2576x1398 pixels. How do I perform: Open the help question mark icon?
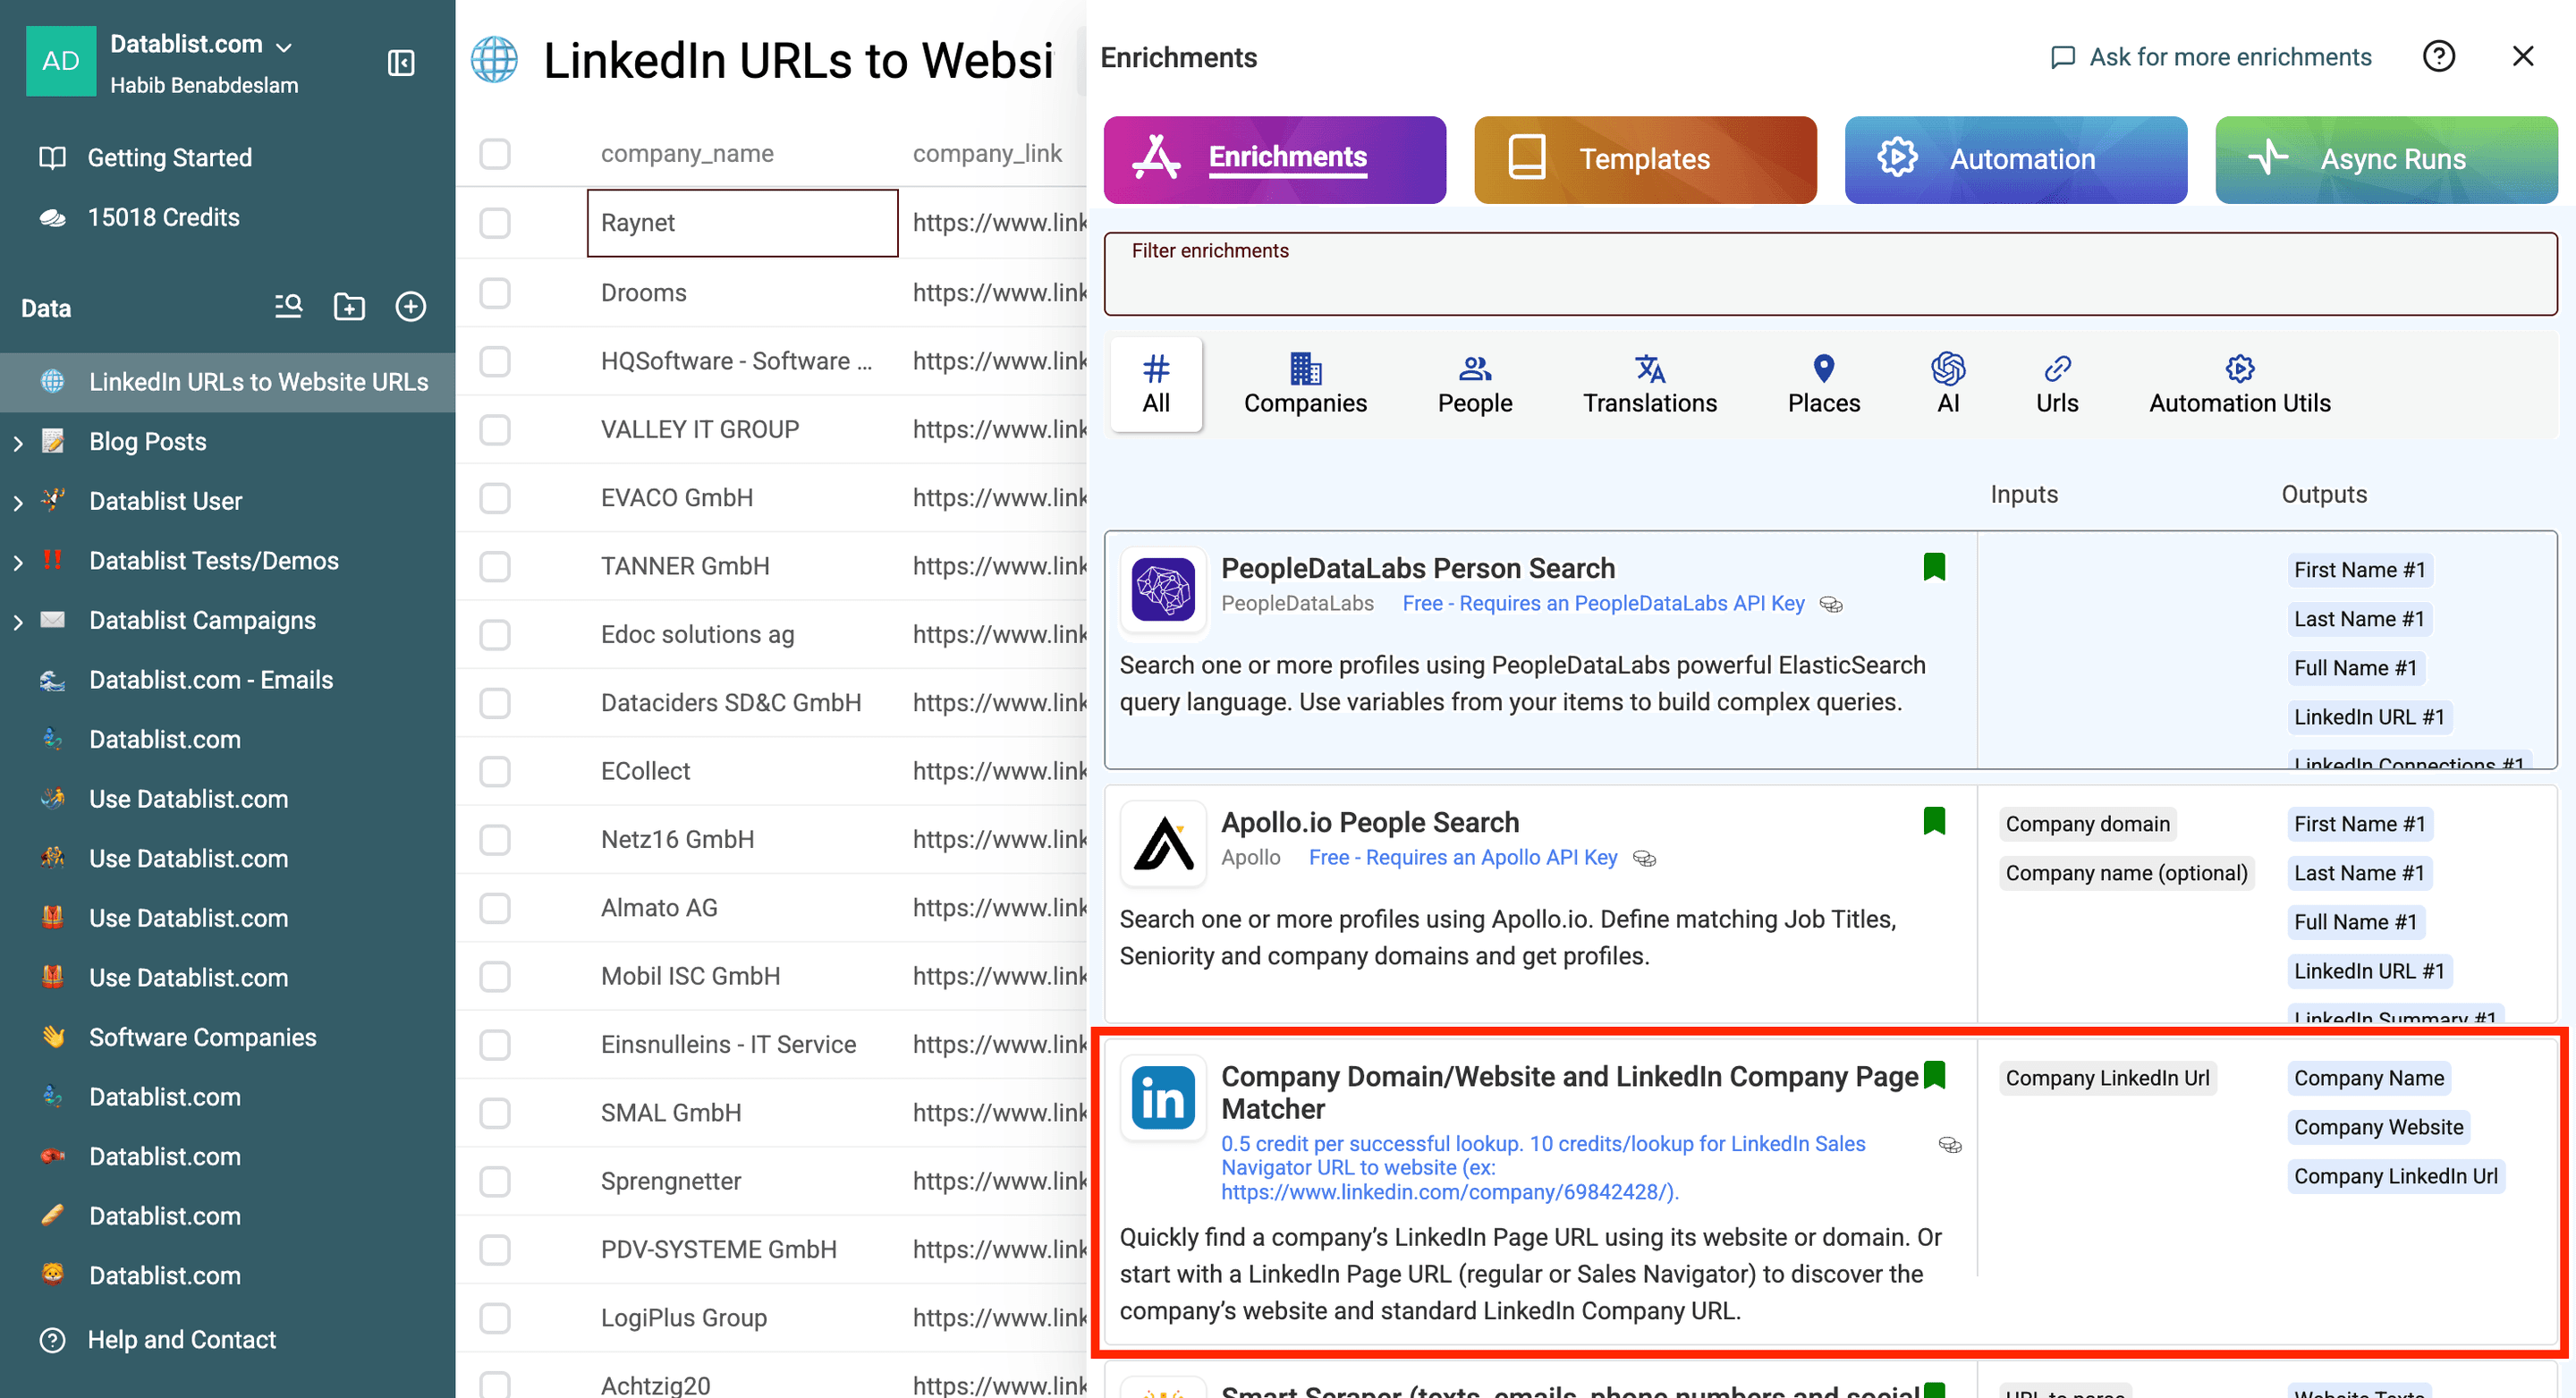2438,56
